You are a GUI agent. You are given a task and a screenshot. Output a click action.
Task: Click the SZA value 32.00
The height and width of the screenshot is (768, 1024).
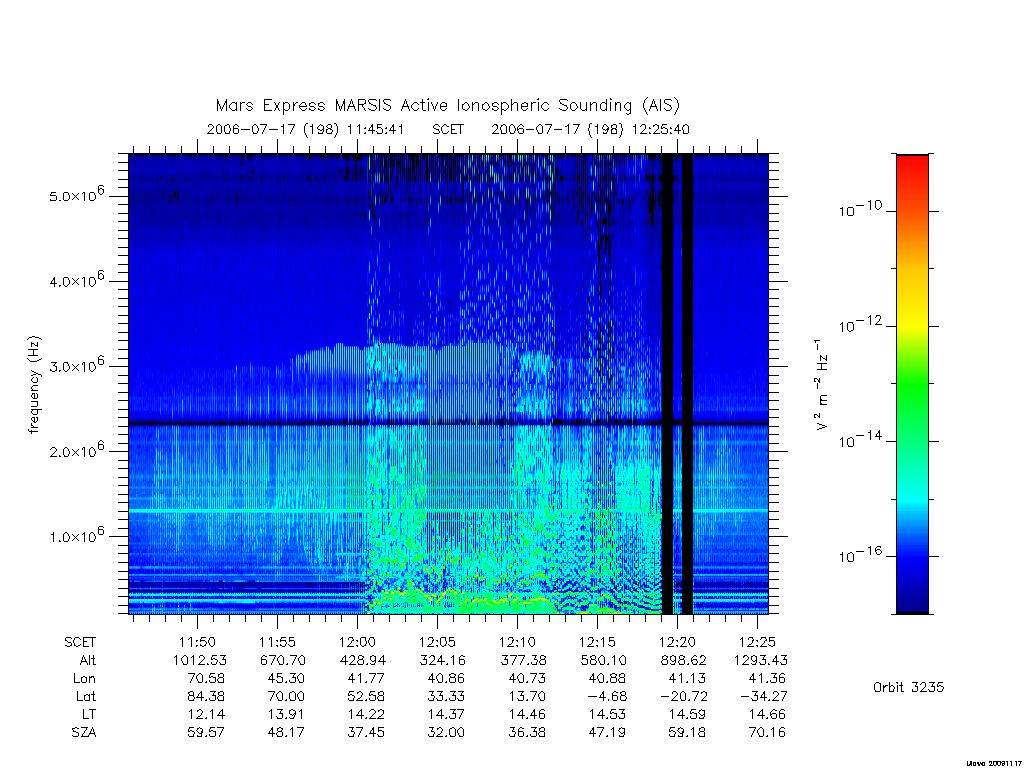pyautogui.click(x=446, y=733)
